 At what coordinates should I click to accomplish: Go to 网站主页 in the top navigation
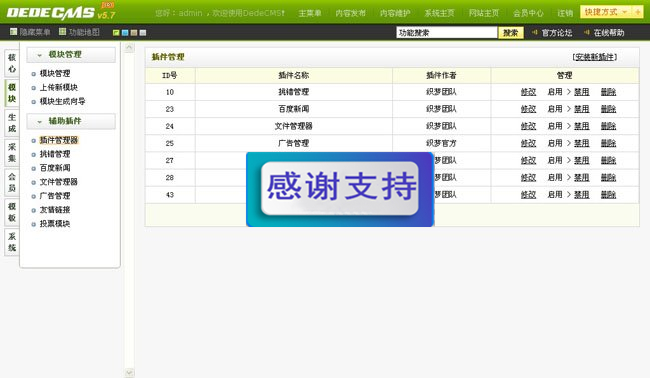pos(484,13)
